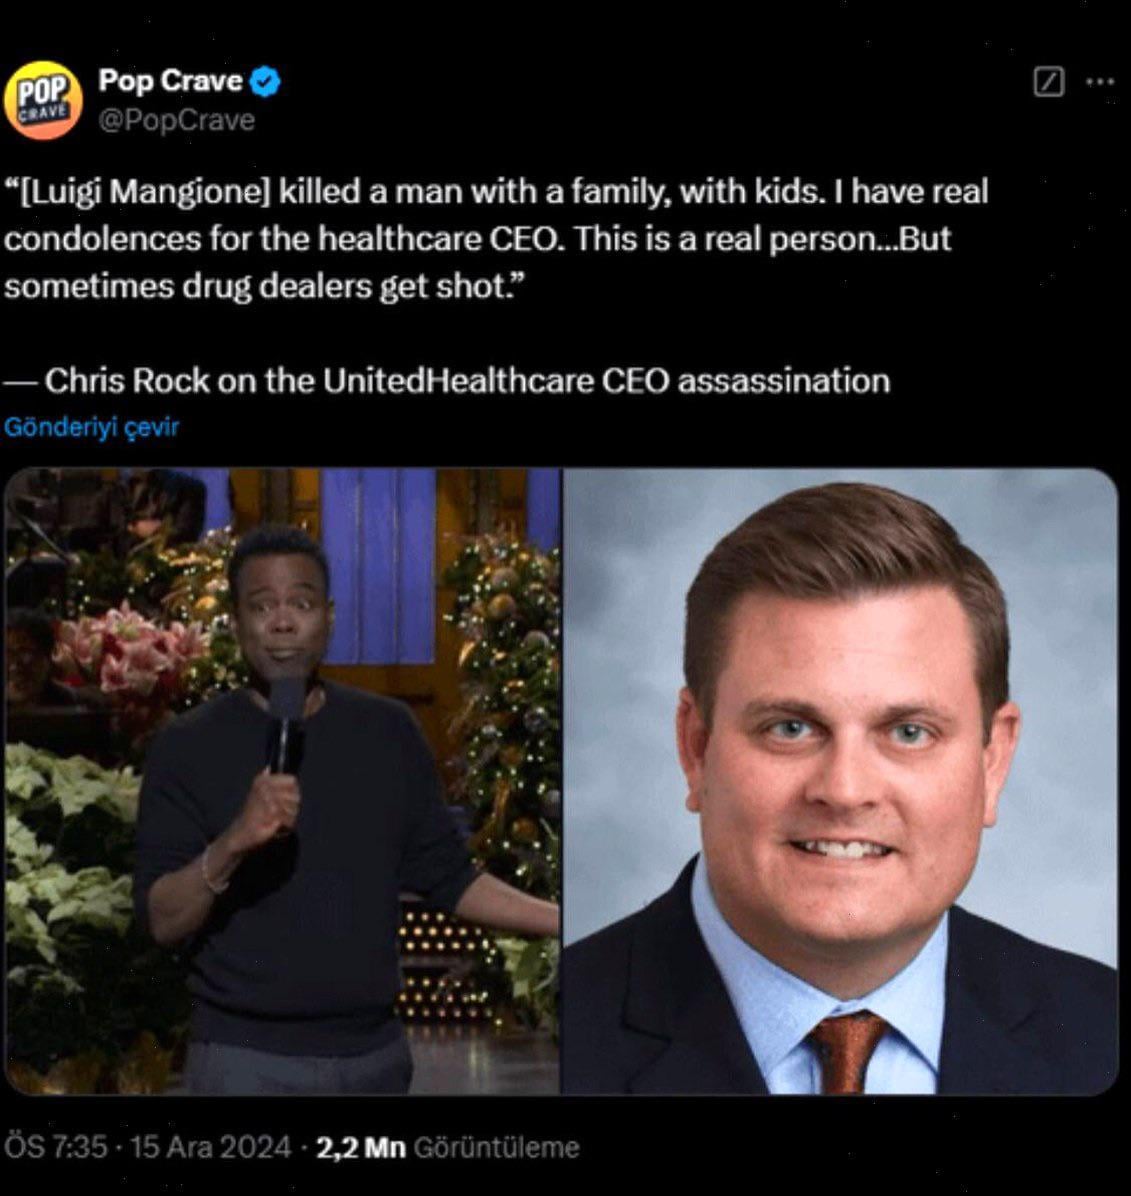Click the 'sometimes drug dealers get shot' line

click(x=265, y=287)
